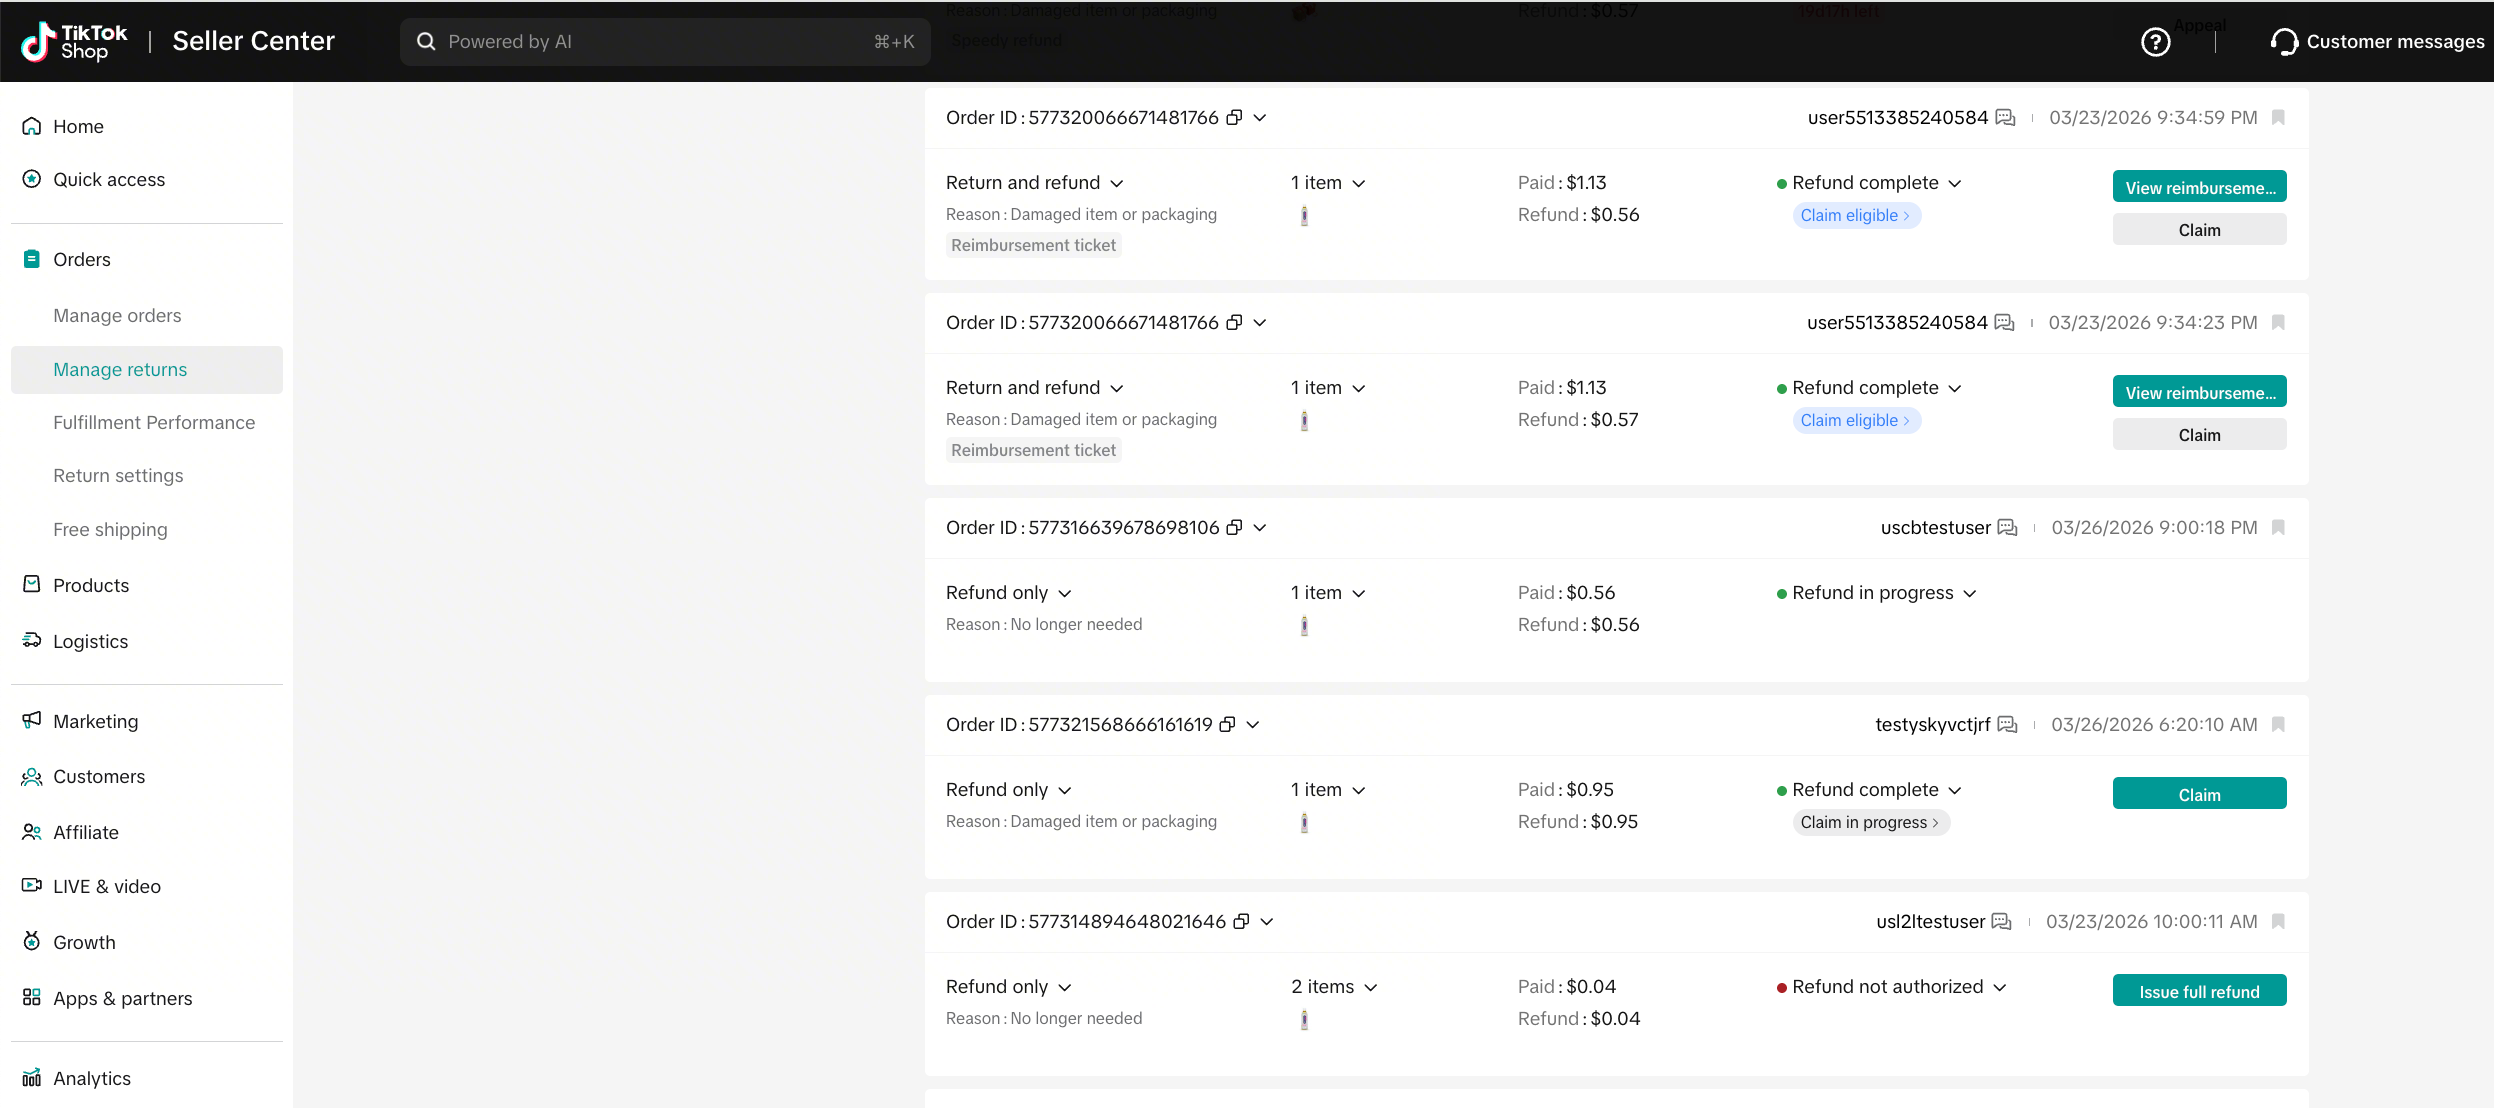
Task: Open chat with testyskyvctjrf
Action: click(2007, 724)
